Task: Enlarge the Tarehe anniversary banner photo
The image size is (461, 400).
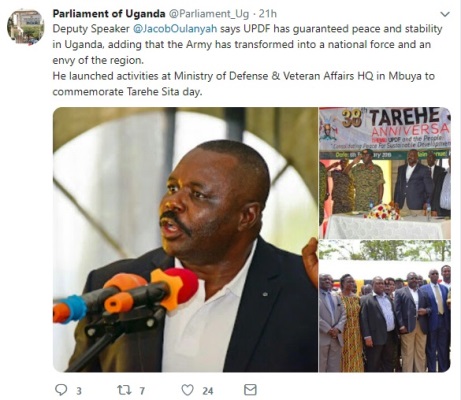Action: [385, 173]
